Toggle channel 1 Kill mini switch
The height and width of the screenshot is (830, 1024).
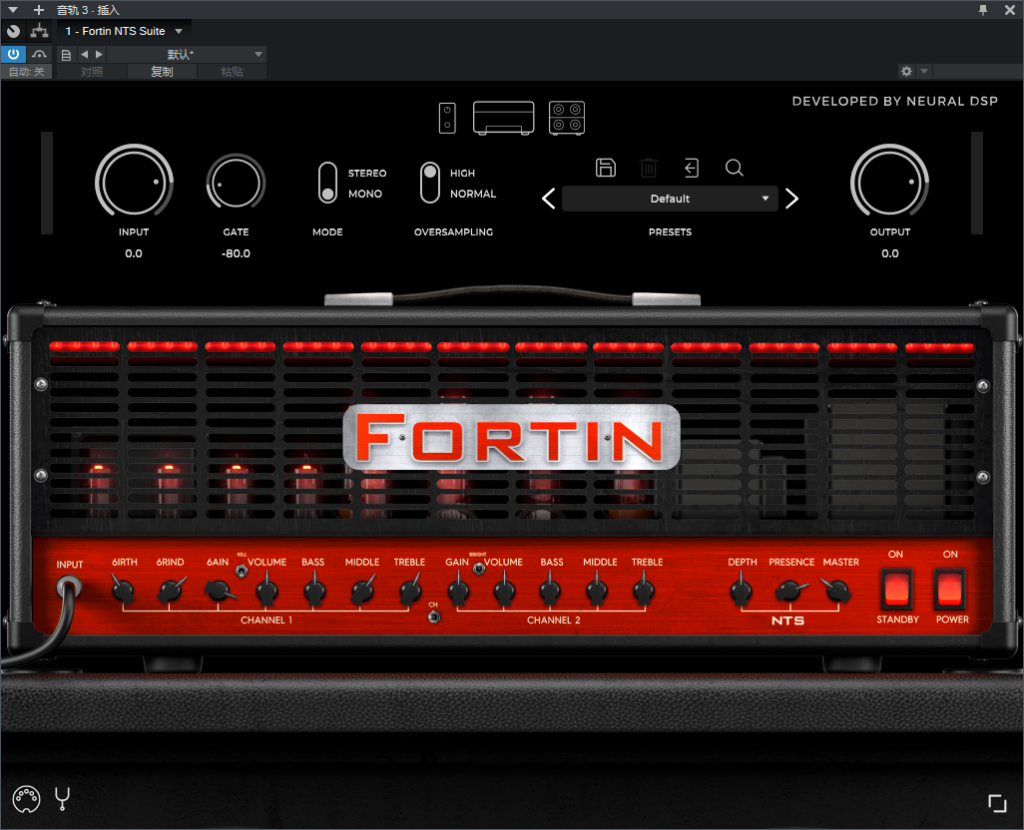[x=241, y=571]
